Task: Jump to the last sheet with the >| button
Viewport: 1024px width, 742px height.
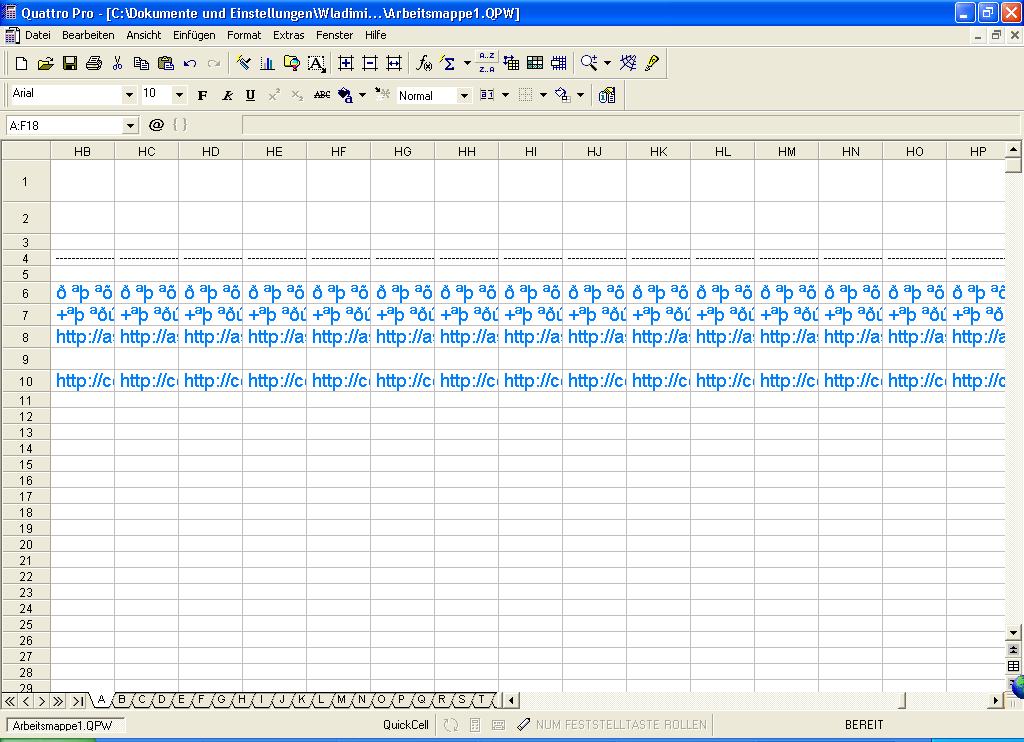Action: (x=78, y=702)
